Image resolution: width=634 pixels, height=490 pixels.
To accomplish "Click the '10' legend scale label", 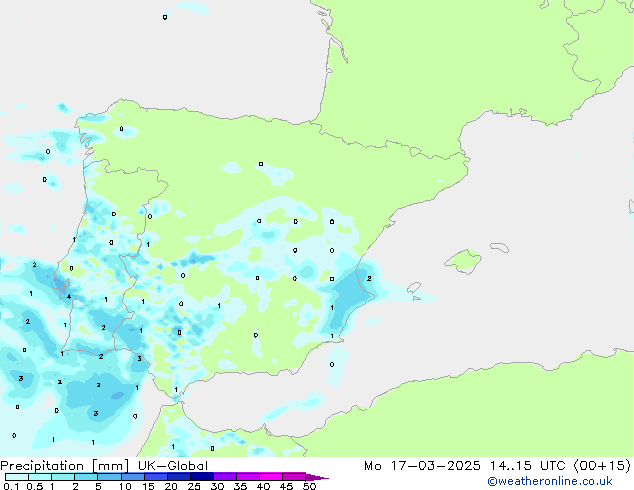I will [x=125, y=486].
